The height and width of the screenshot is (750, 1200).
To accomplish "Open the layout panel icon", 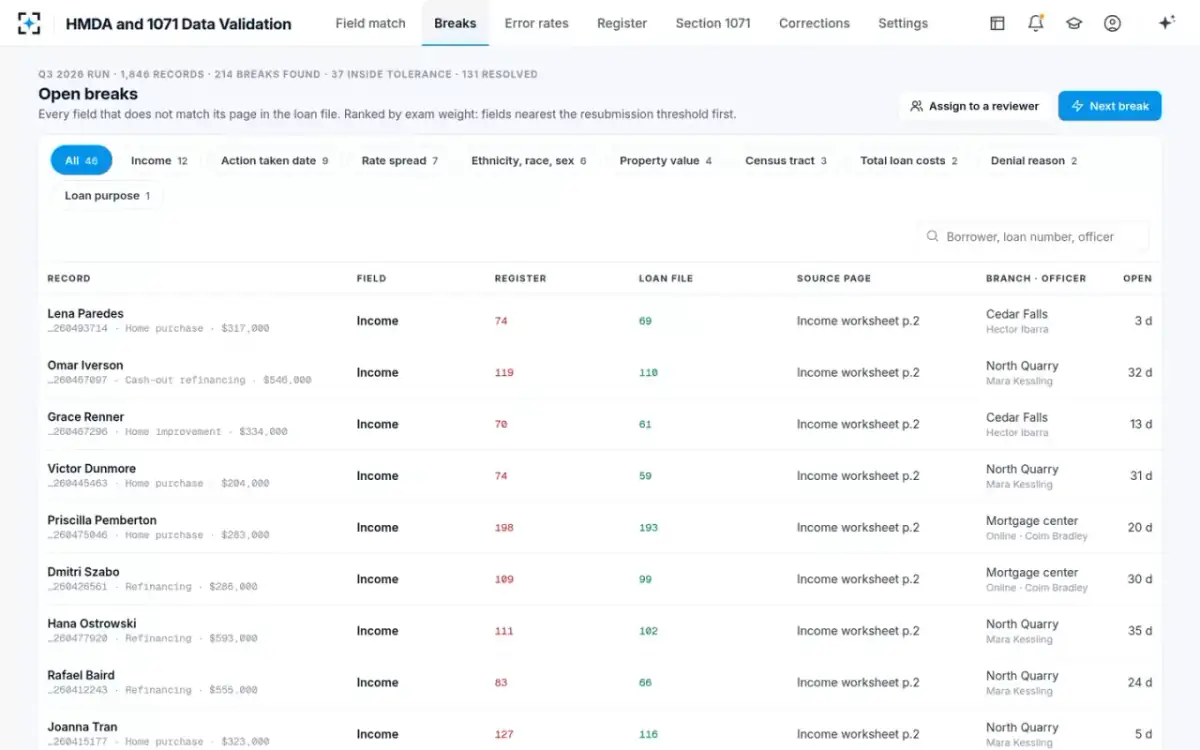I will (x=997, y=23).
